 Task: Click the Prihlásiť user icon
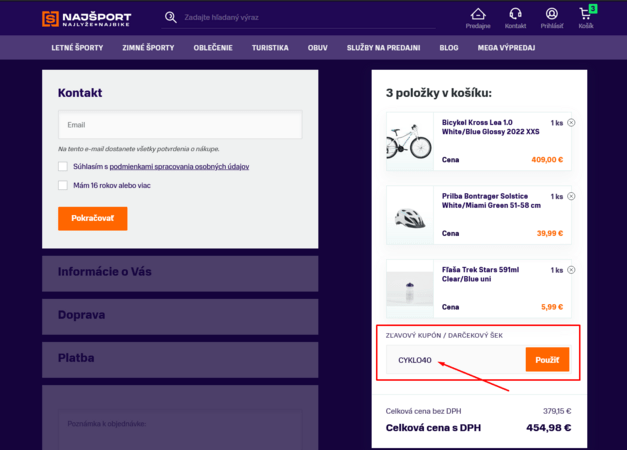(552, 14)
